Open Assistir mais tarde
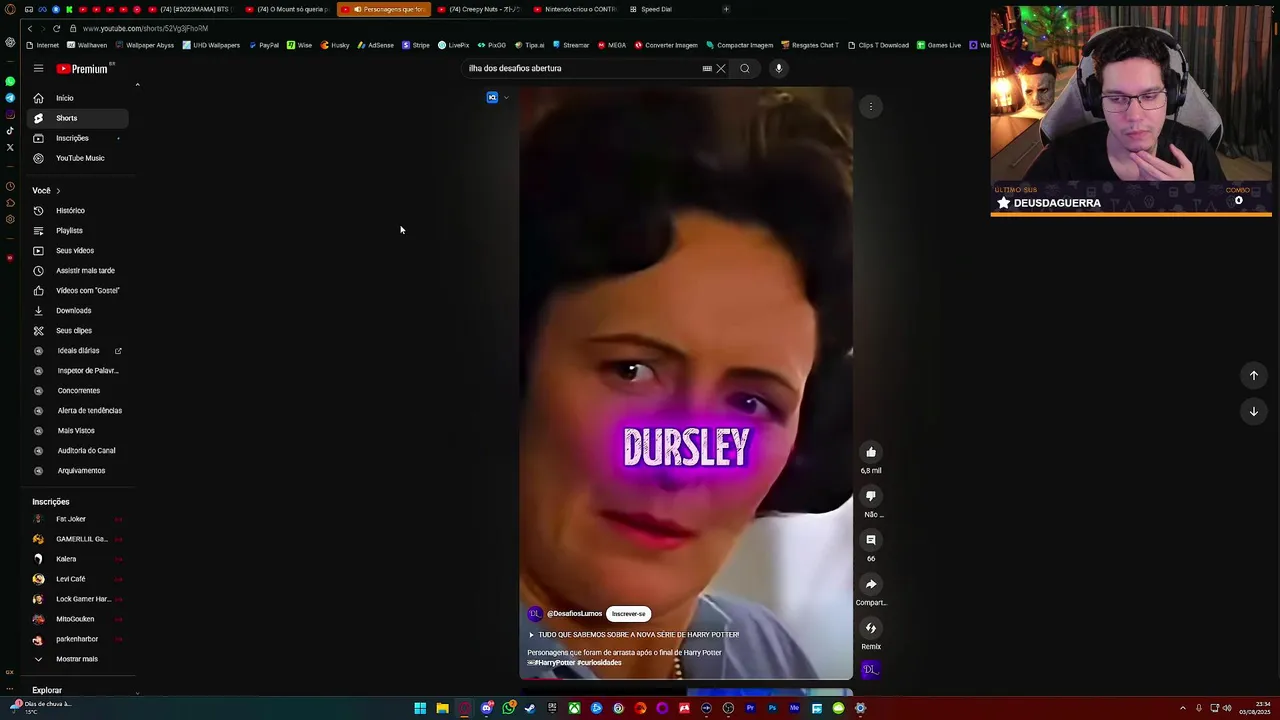 coord(78,271)
